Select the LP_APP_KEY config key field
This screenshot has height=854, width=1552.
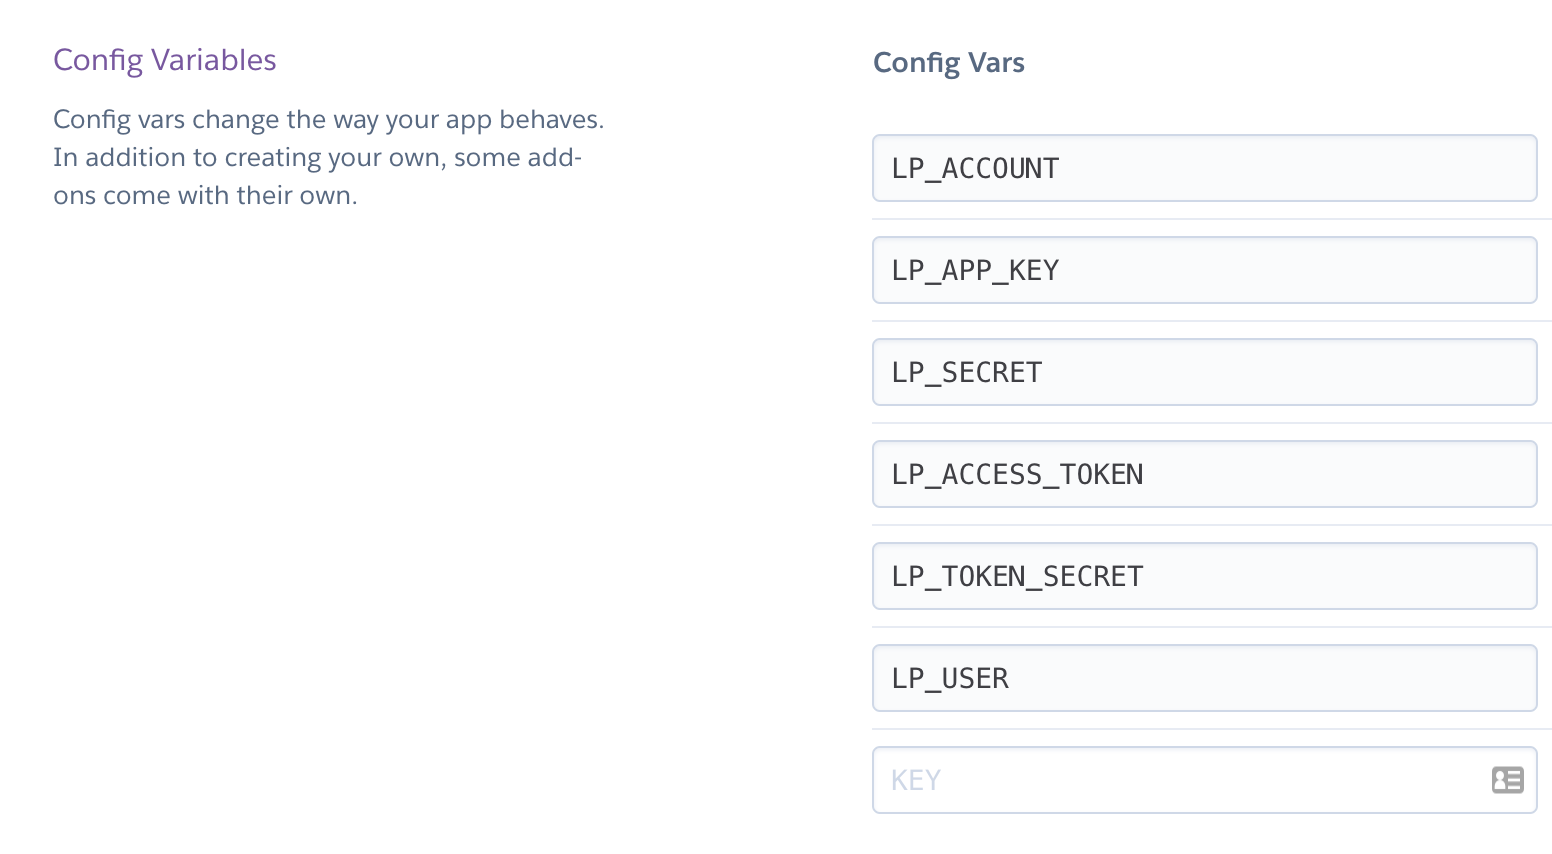pos(1204,270)
